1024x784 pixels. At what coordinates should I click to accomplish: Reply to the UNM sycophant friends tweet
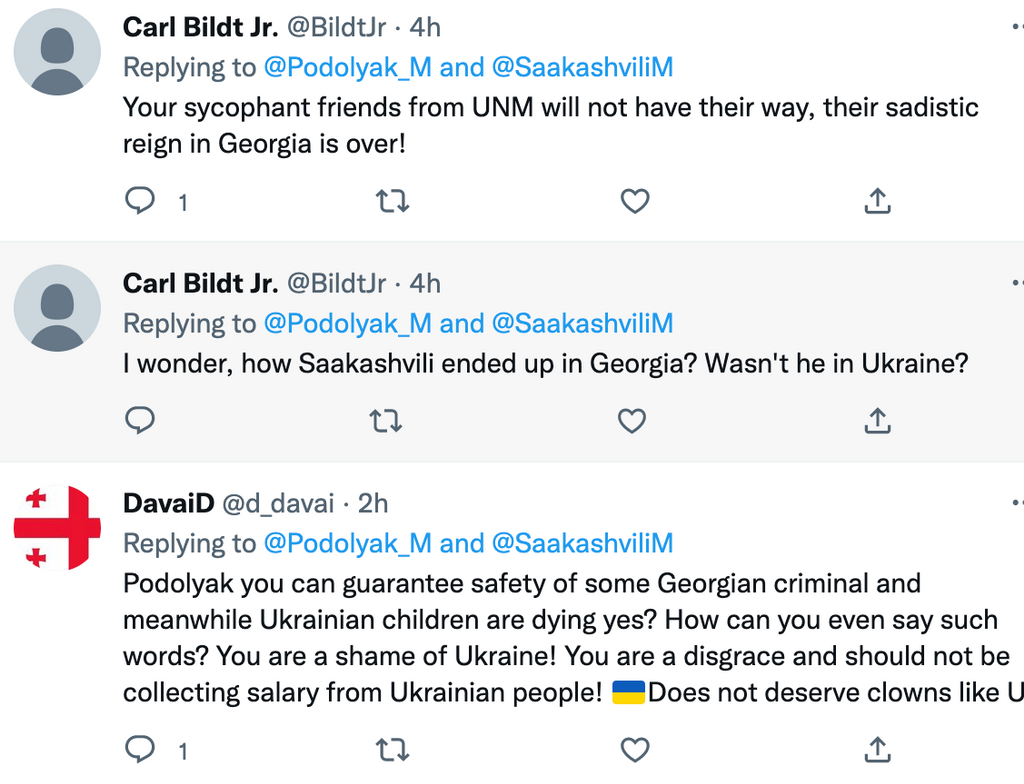pos(140,202)
